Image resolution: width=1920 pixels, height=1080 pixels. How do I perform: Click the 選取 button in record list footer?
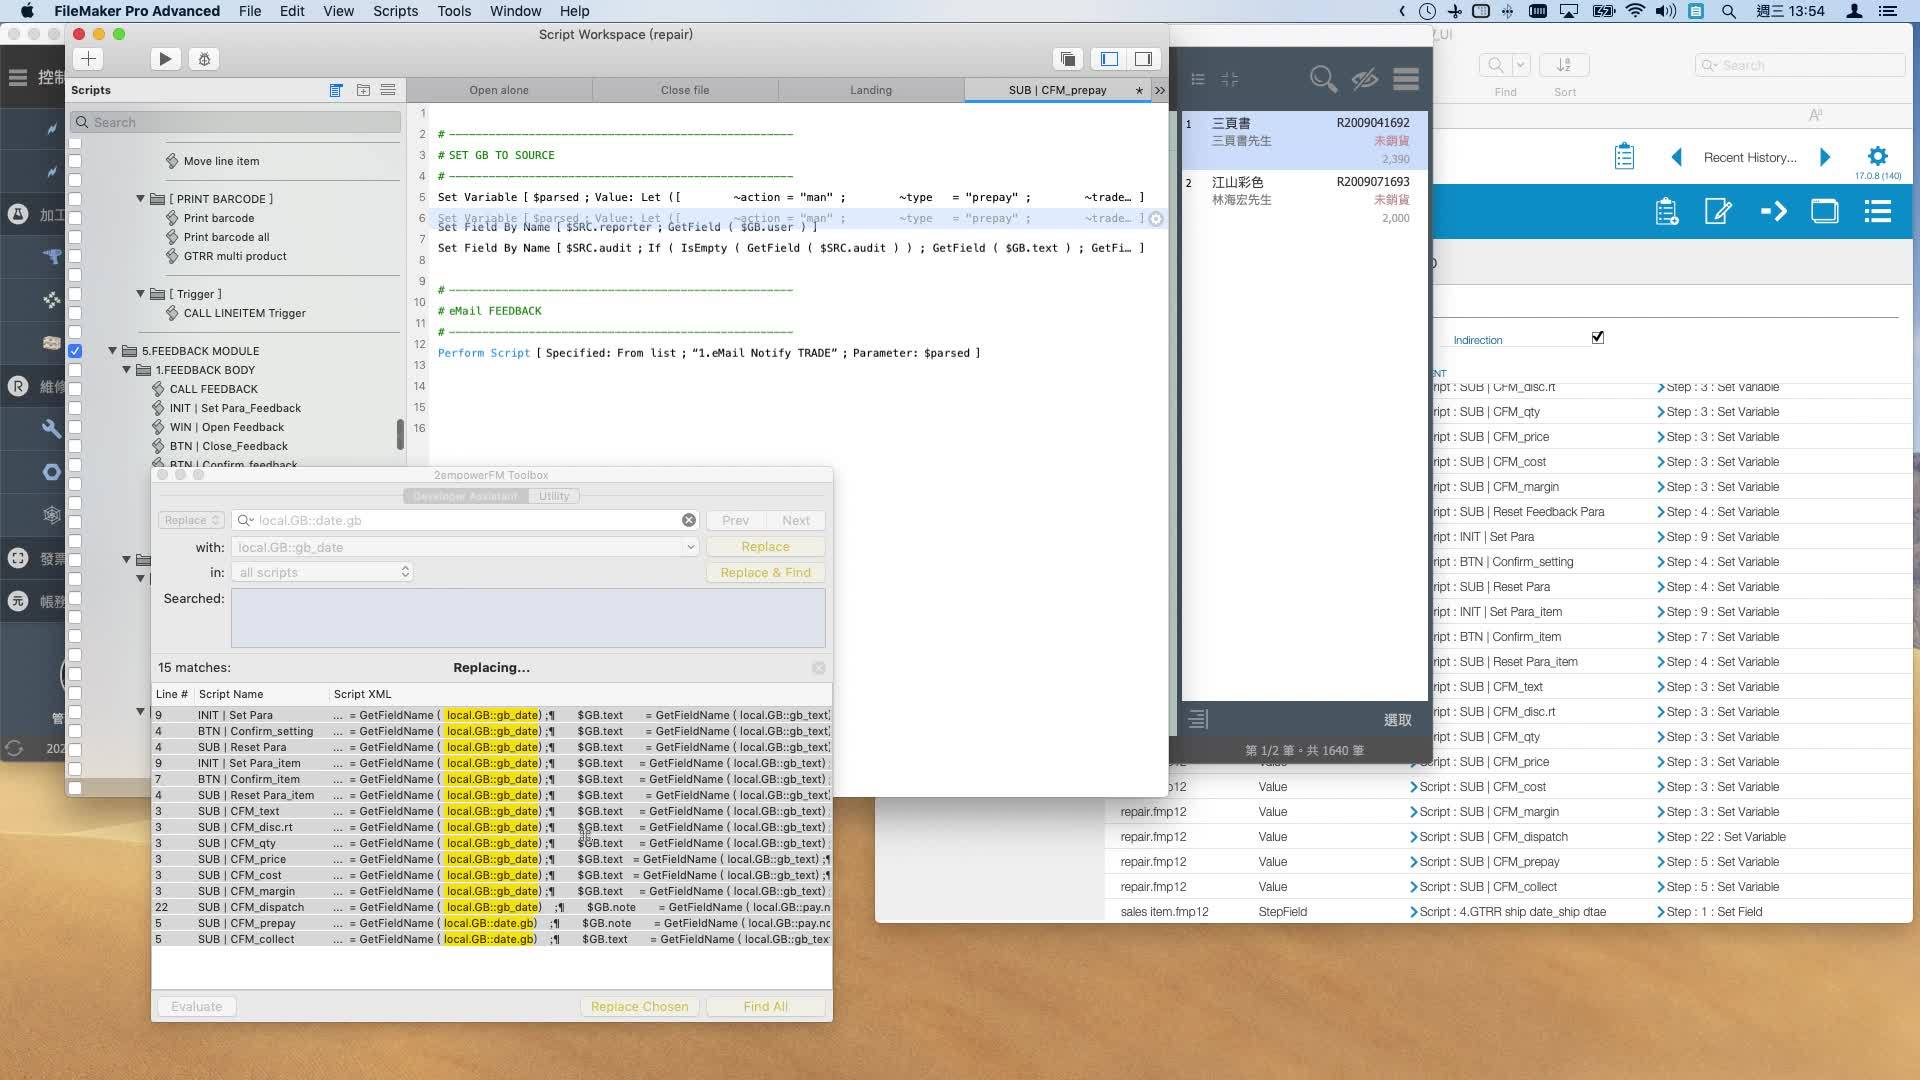1398,720
